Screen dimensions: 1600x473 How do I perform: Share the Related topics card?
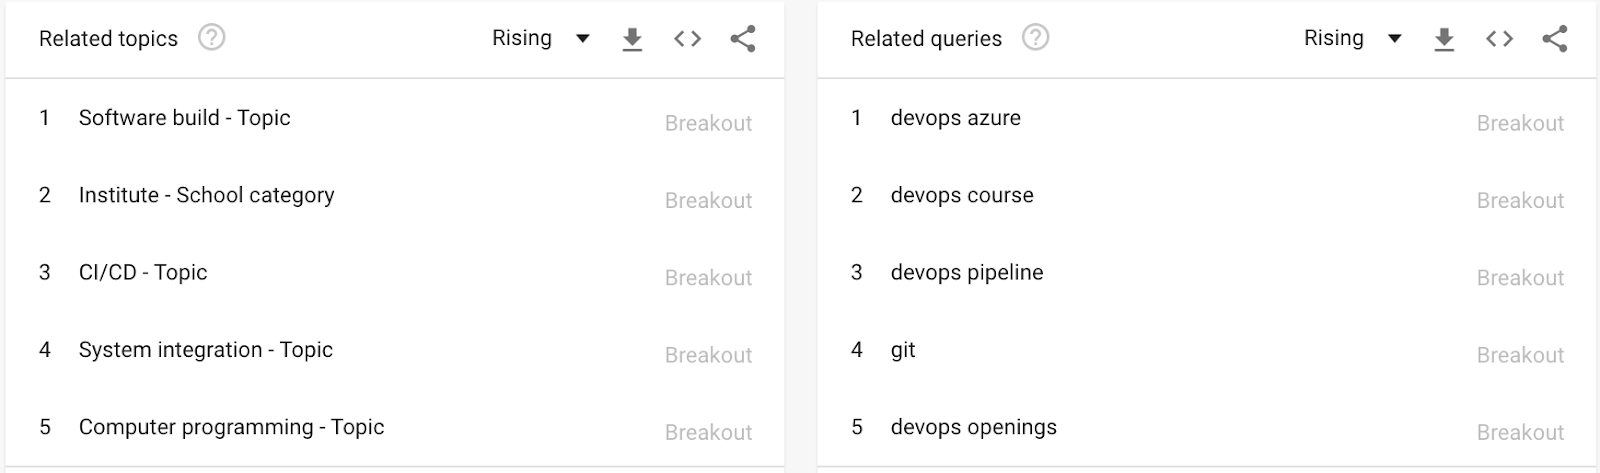(x=742, y=39)
